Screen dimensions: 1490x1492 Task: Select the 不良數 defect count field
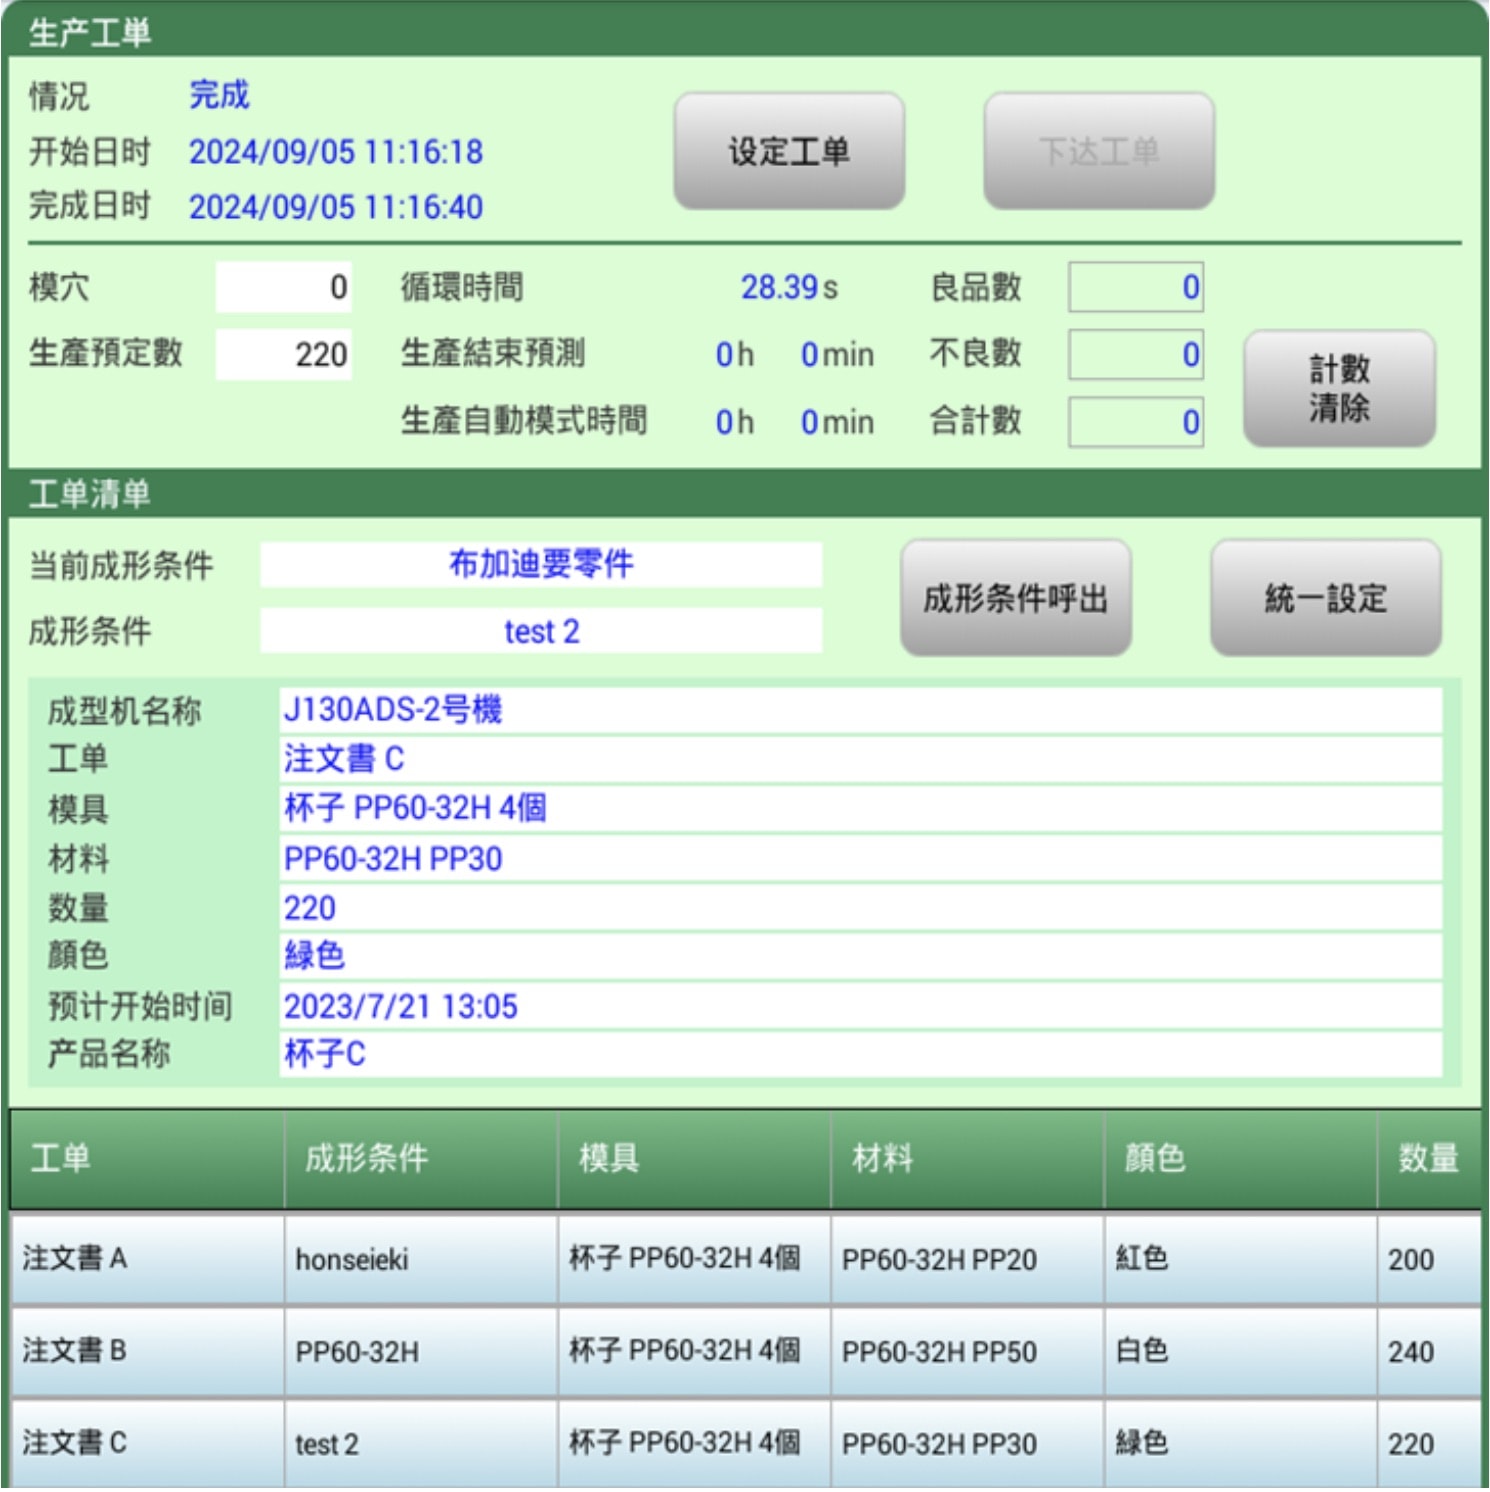(1135, 355)
